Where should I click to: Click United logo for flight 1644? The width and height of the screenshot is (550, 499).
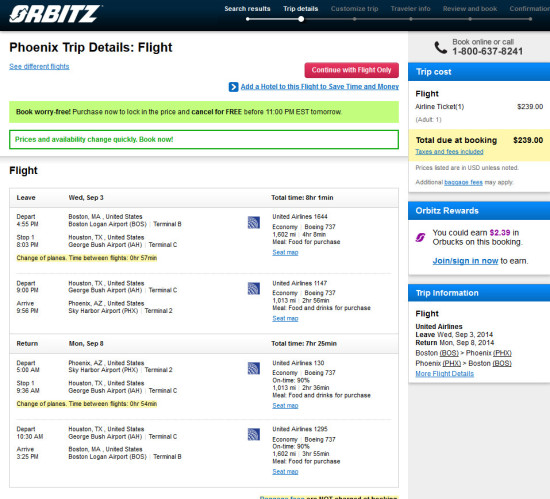point(254,222)
